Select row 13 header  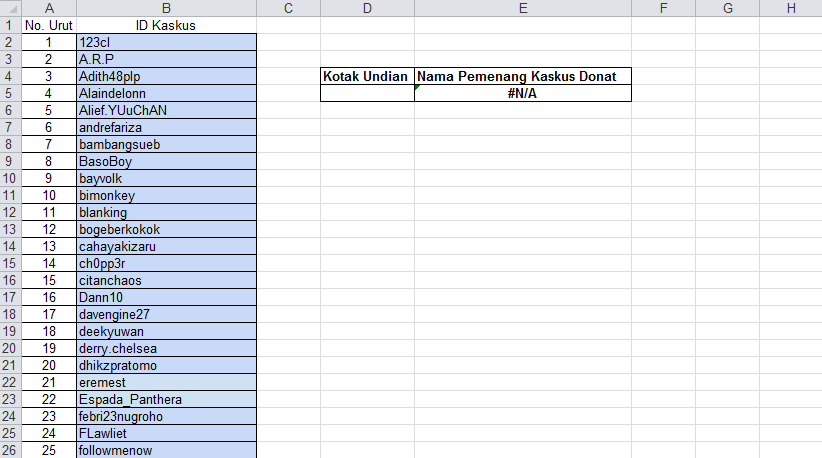[10, 230]
